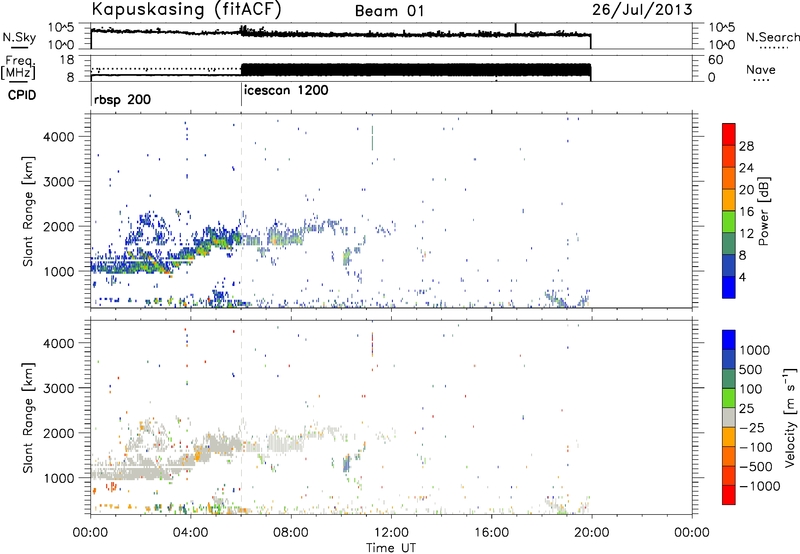Click the "Nave" legend label
This screenshot has width=800, height=554.
tap(761, 70)
